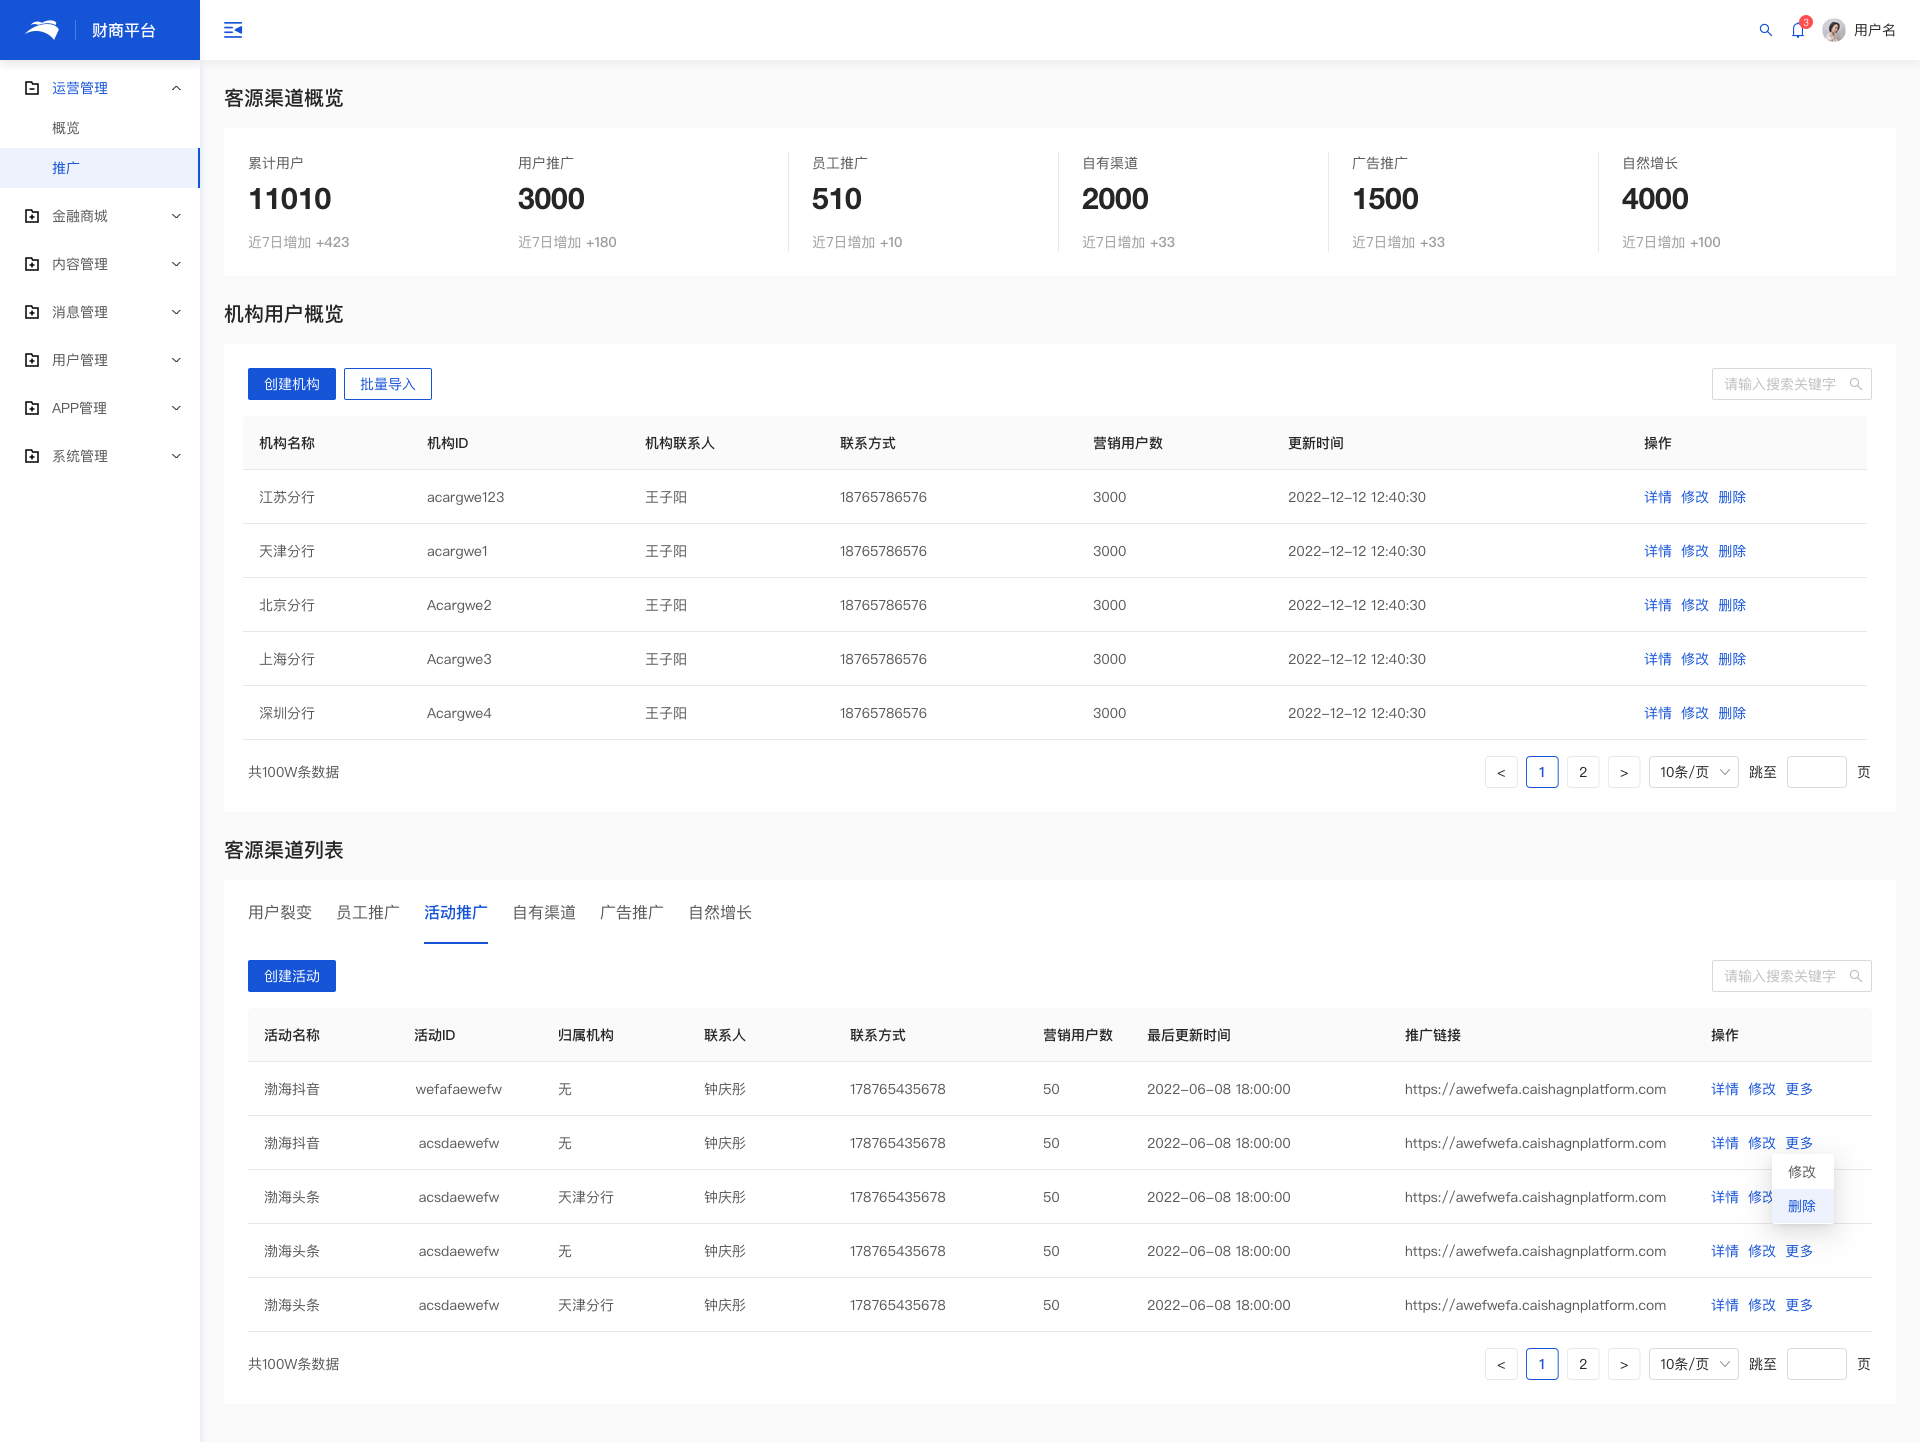Switch to the 自然增长 tab

click(x=720, y=912)
